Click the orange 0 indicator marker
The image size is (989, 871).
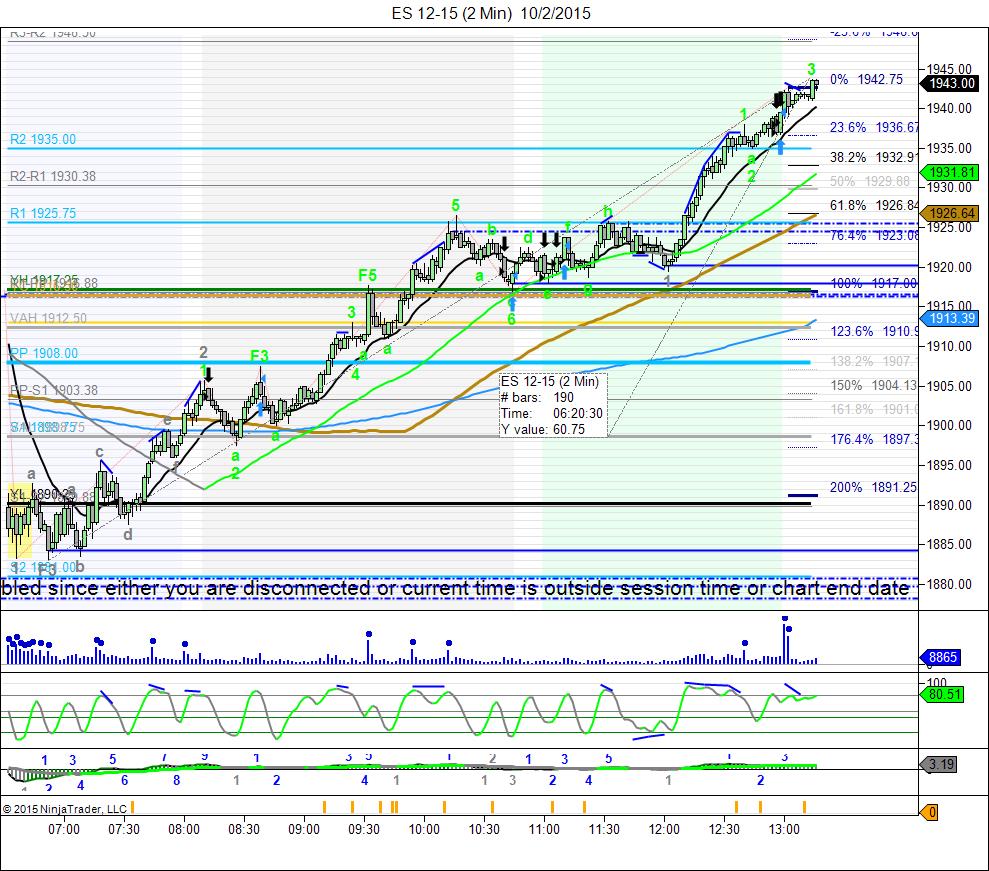tap(931, 812)
